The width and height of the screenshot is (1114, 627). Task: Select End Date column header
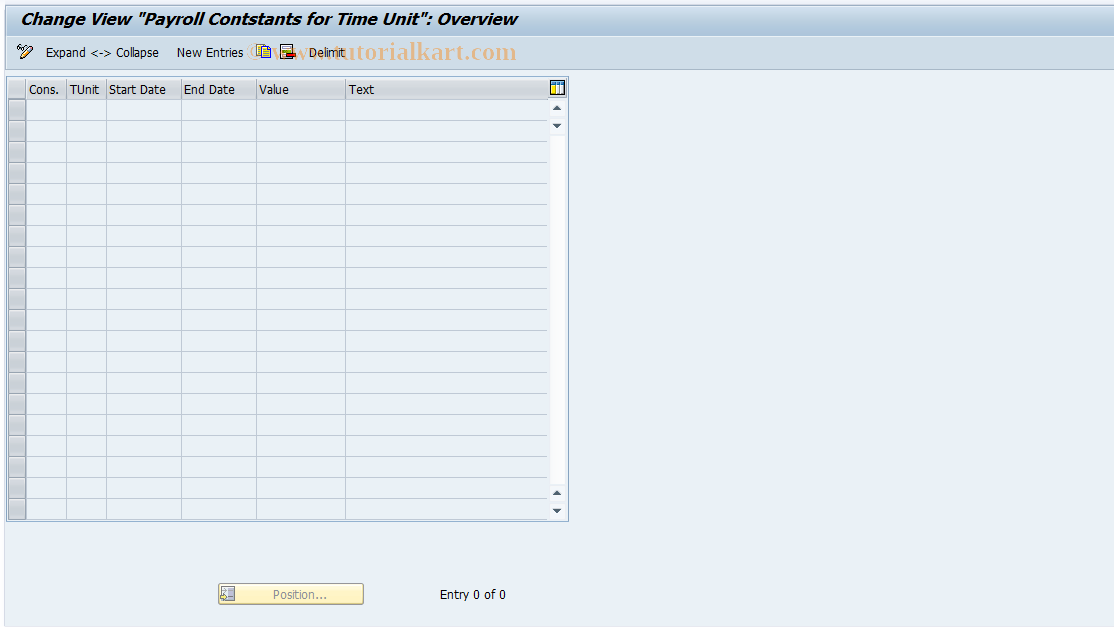[x=219, y=89]
